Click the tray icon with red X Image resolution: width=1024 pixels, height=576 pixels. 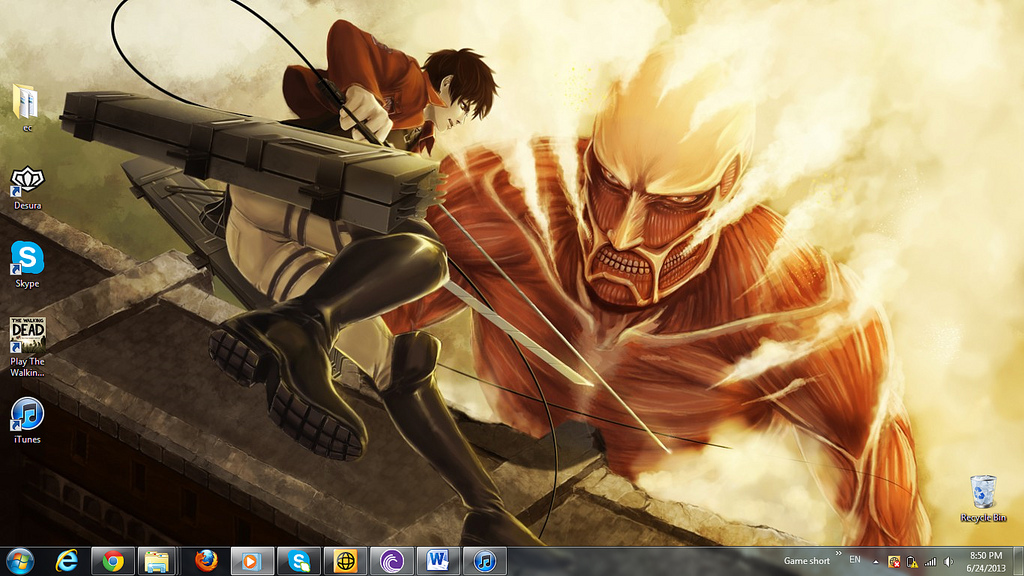click(894, 562)
